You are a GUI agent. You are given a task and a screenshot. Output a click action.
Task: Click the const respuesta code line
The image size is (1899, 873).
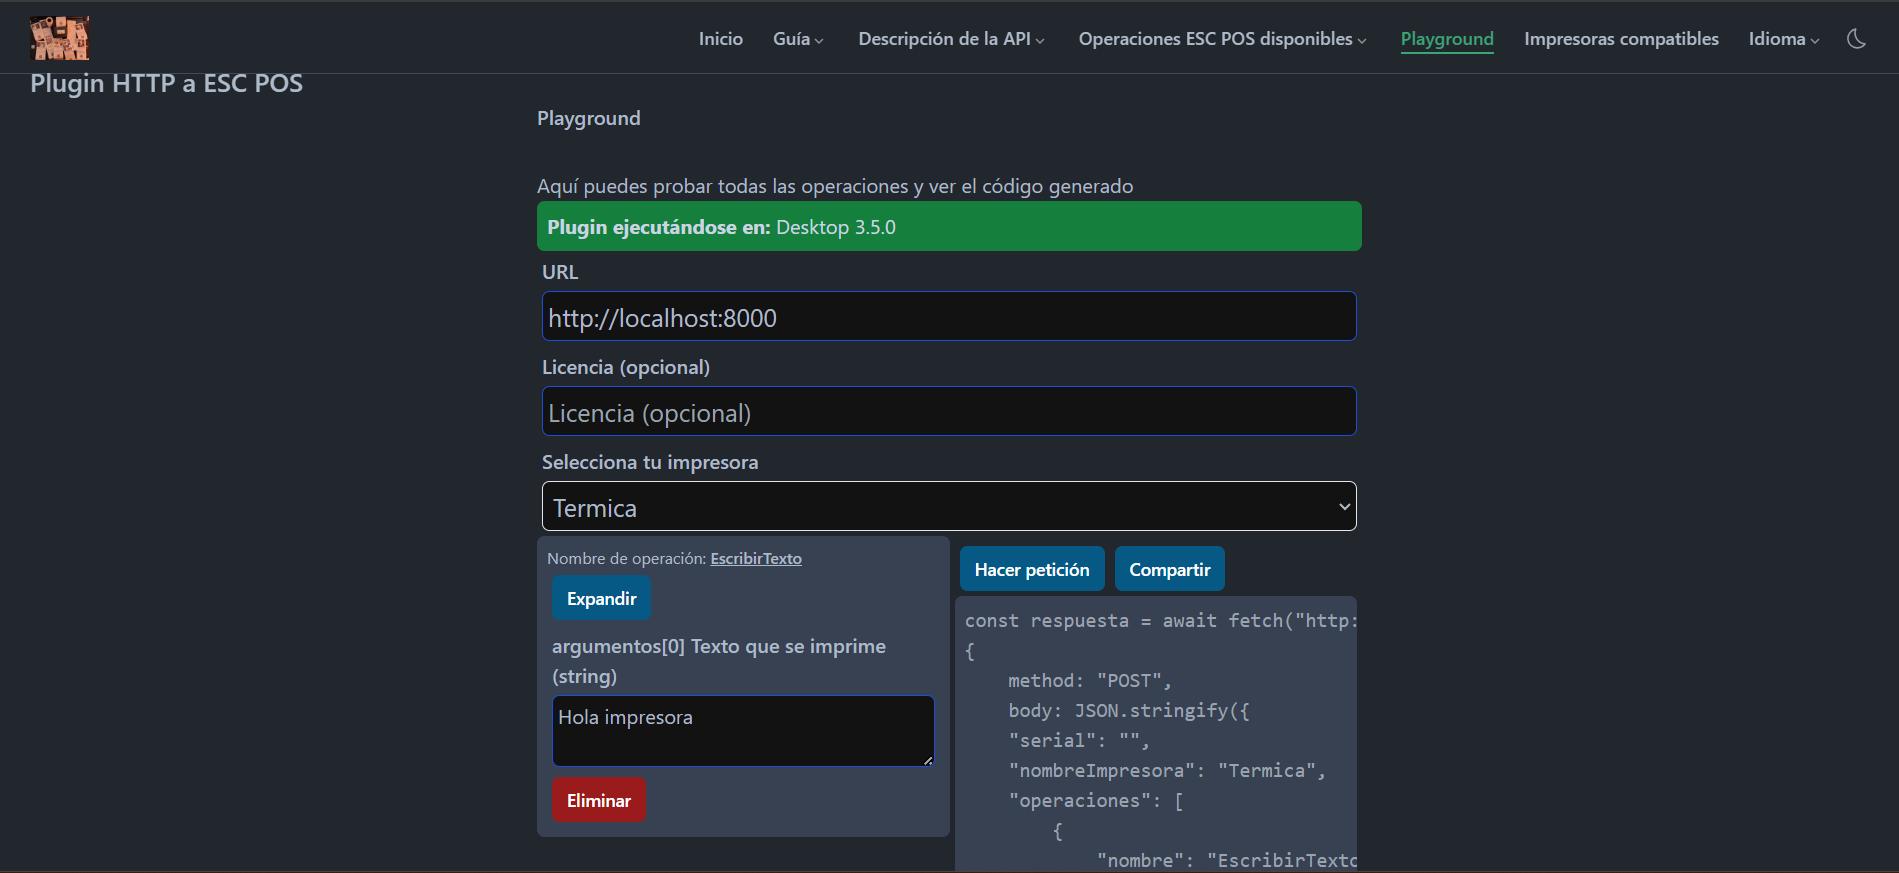[1160, 621]
